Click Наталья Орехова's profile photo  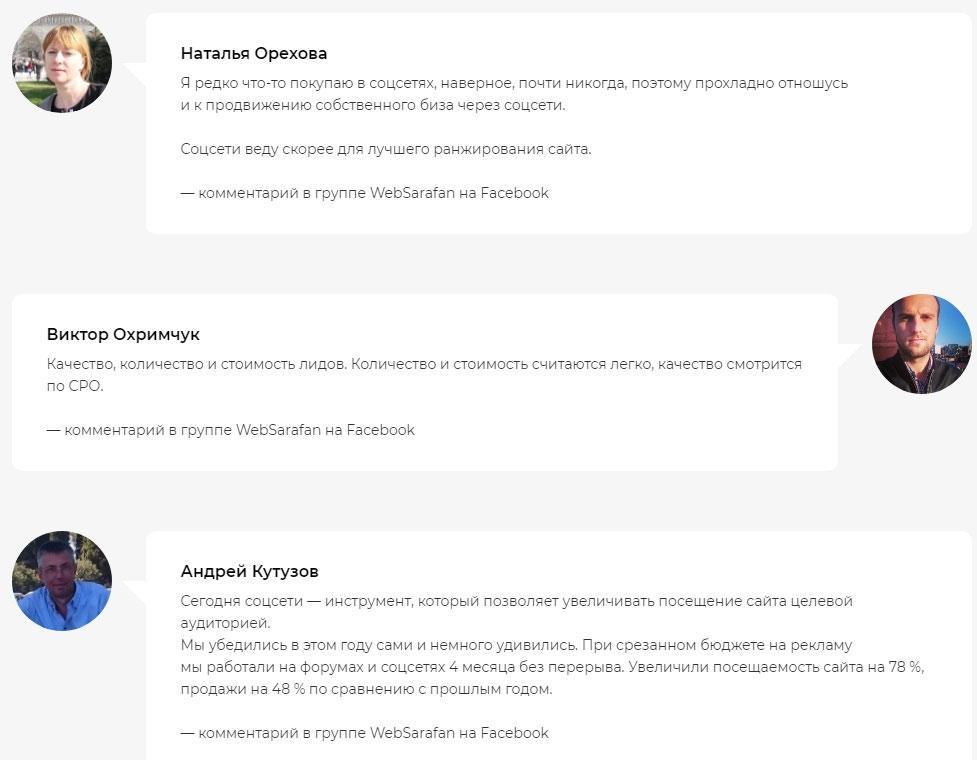coord(62,62)
